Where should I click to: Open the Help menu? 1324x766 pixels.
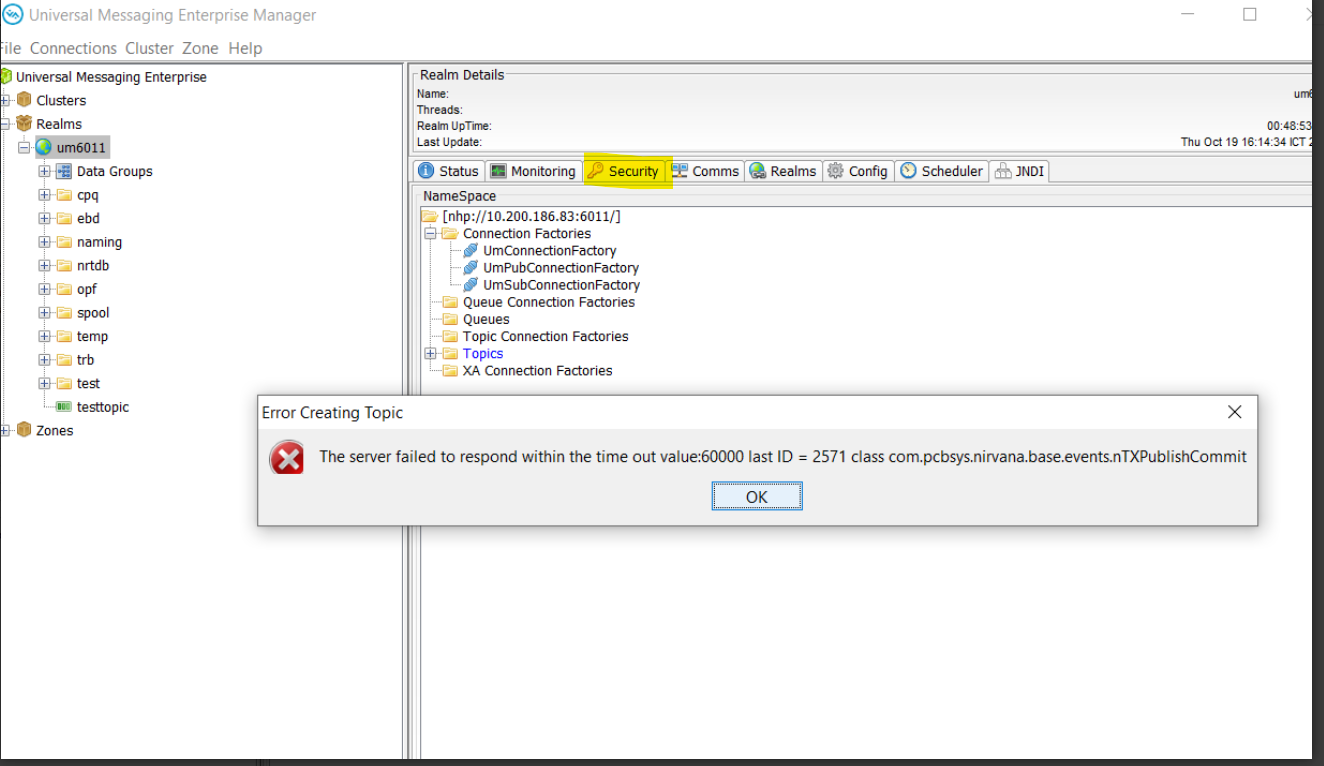245,48
